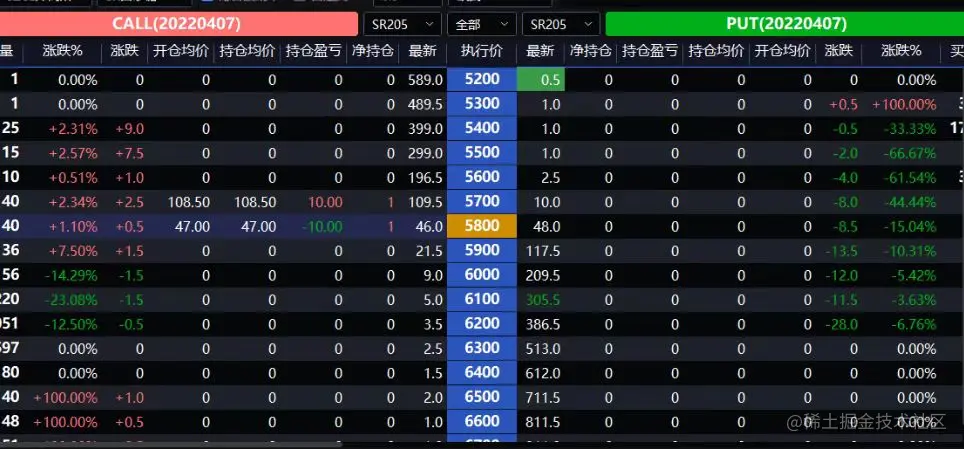This screenshot has height=449, width=964.
Task: Click the +7.50% change in 5900 row
Action: pos(74,251)
